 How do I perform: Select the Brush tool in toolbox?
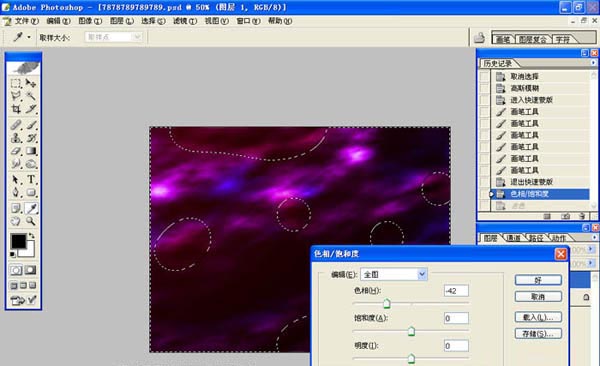[31, 124]
